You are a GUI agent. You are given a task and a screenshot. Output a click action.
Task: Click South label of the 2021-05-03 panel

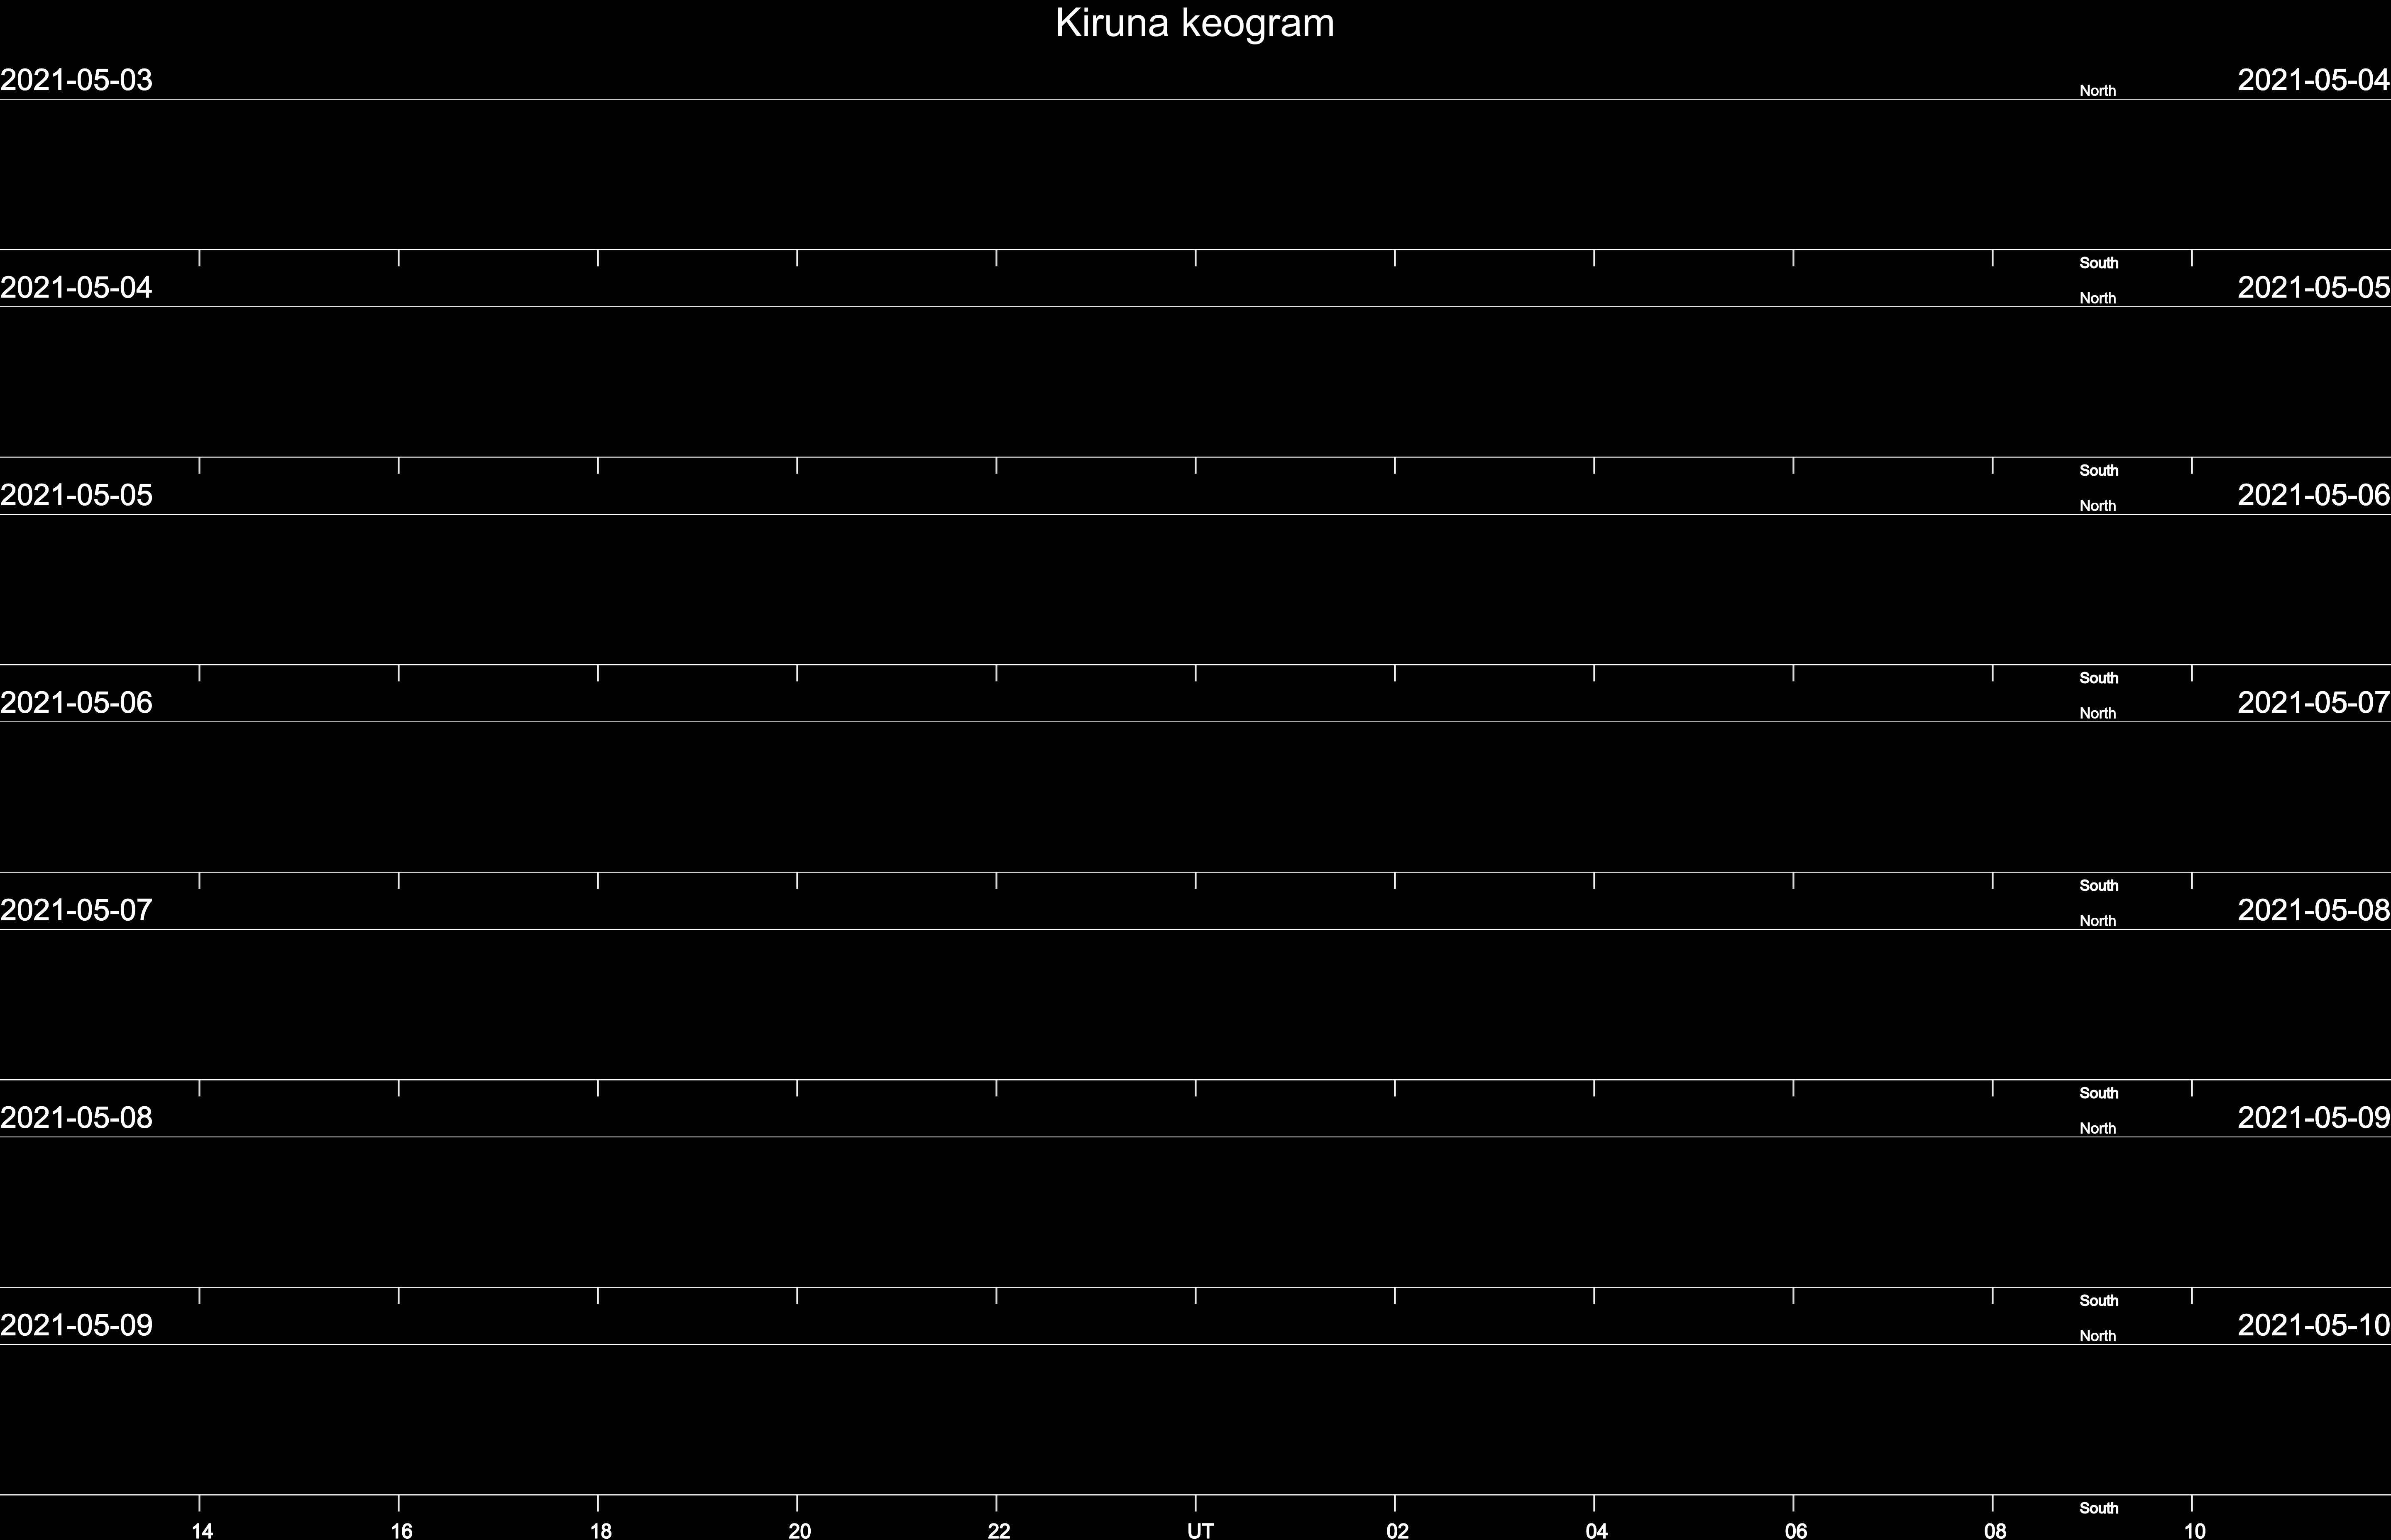pyautogui.click(x=2099, y=263)
